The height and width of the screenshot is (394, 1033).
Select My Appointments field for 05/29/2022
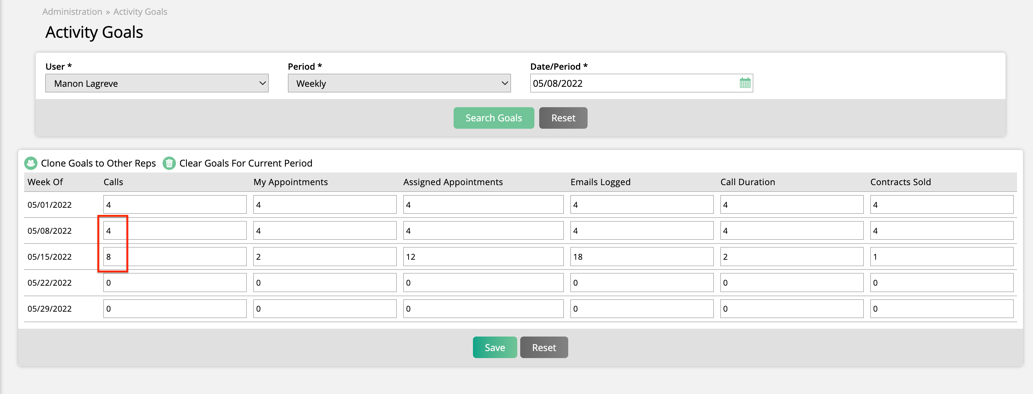(x=325, y=308)
